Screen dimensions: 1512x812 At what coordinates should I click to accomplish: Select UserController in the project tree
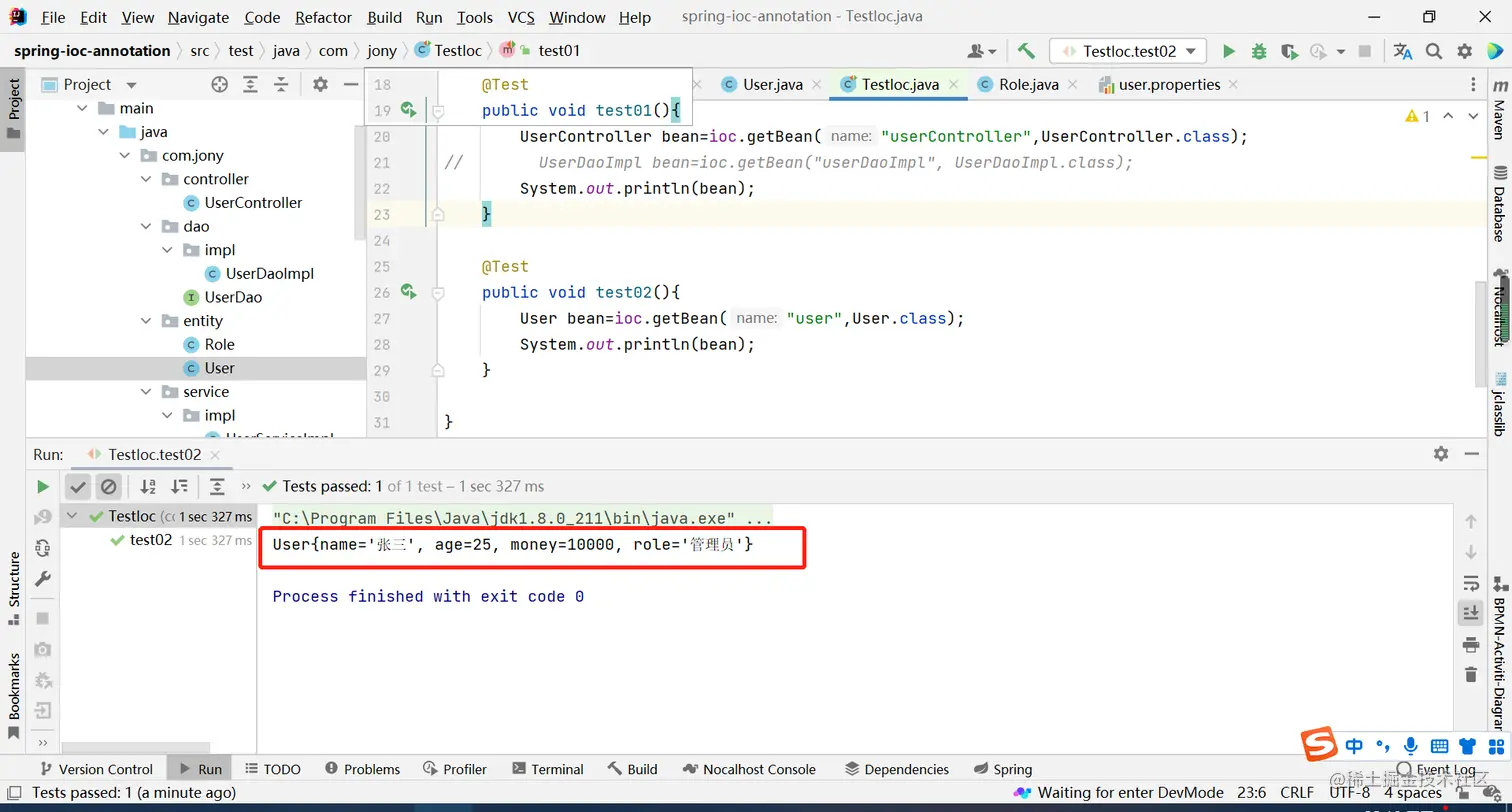click(x=253, y=203)
